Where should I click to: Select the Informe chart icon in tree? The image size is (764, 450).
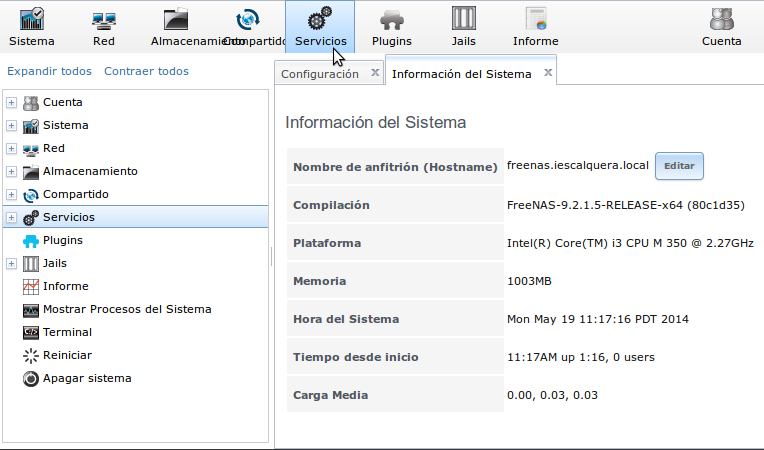[x=31, y=286]
